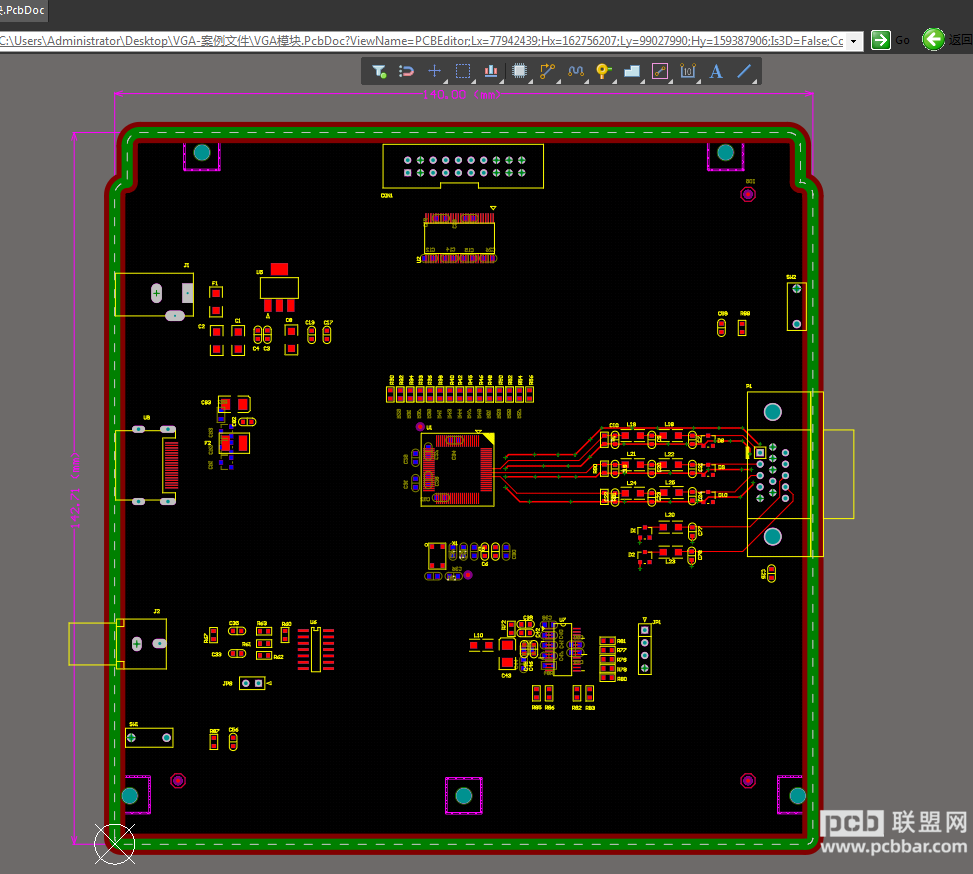Click the PcbDoc file path field
This screenshot has width=973, height=874.
423,41
